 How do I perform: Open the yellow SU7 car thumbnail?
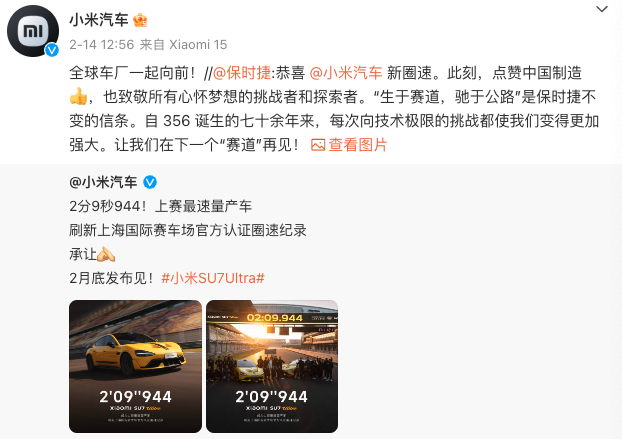(135, 366)
